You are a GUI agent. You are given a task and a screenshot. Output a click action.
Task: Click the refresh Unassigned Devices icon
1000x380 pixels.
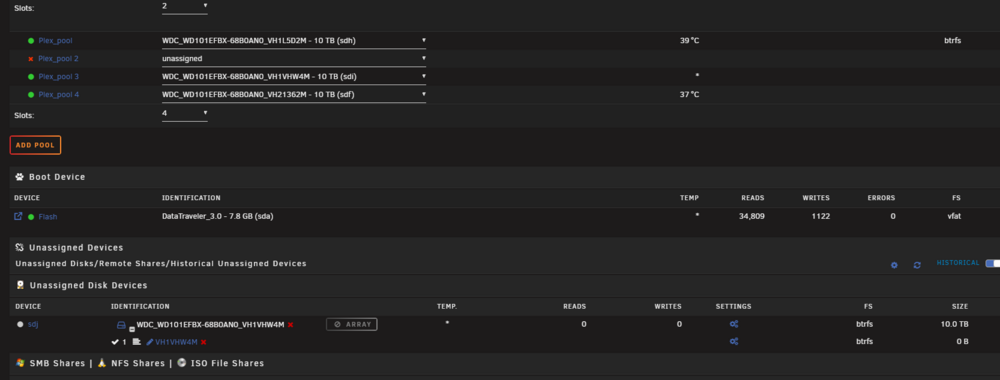click(x=917, y=265)
